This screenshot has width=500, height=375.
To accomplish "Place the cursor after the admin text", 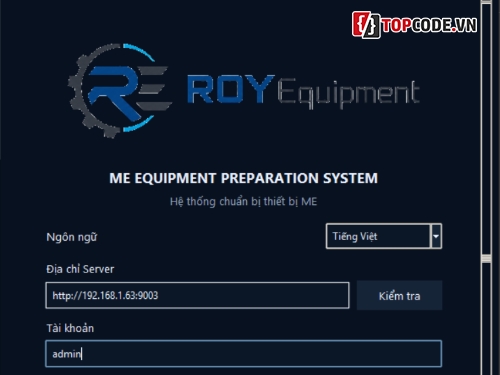I will click(x=82, y=354).
